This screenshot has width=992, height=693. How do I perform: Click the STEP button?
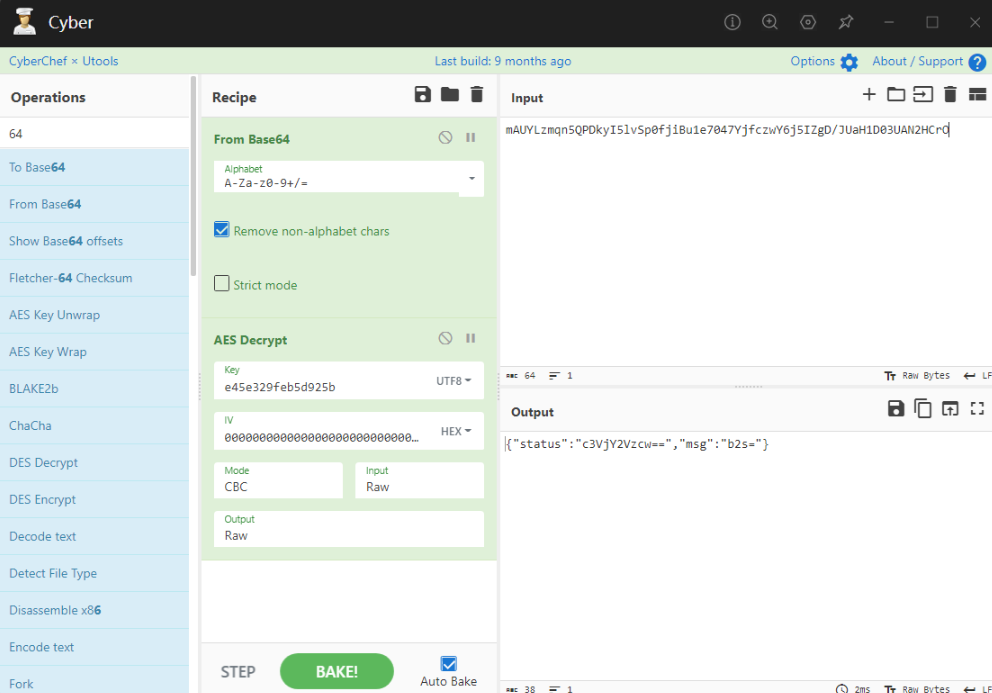(x=238, y=671)
